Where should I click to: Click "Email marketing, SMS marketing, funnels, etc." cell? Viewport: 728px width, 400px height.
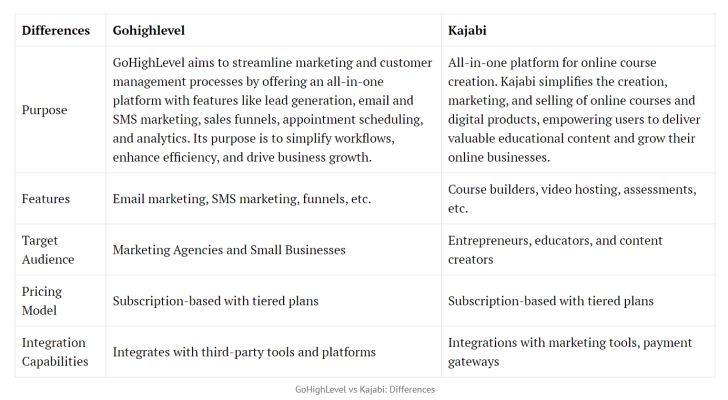click(x=241, y=199)
